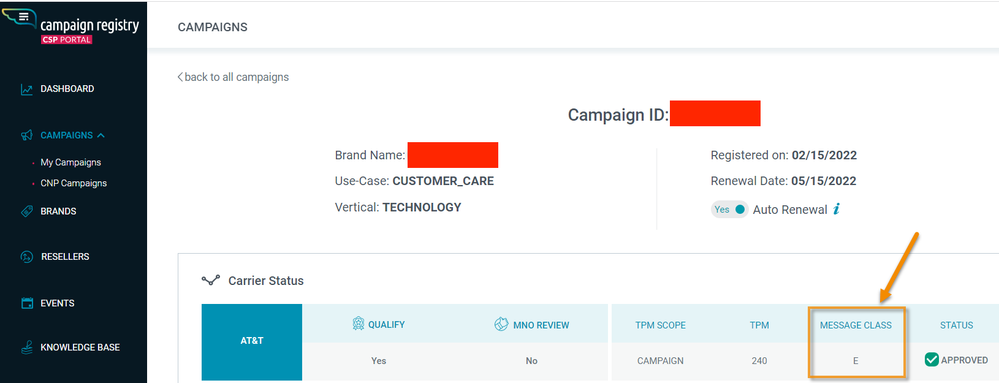Click the MNO Review icon

(x=501, y=324)
